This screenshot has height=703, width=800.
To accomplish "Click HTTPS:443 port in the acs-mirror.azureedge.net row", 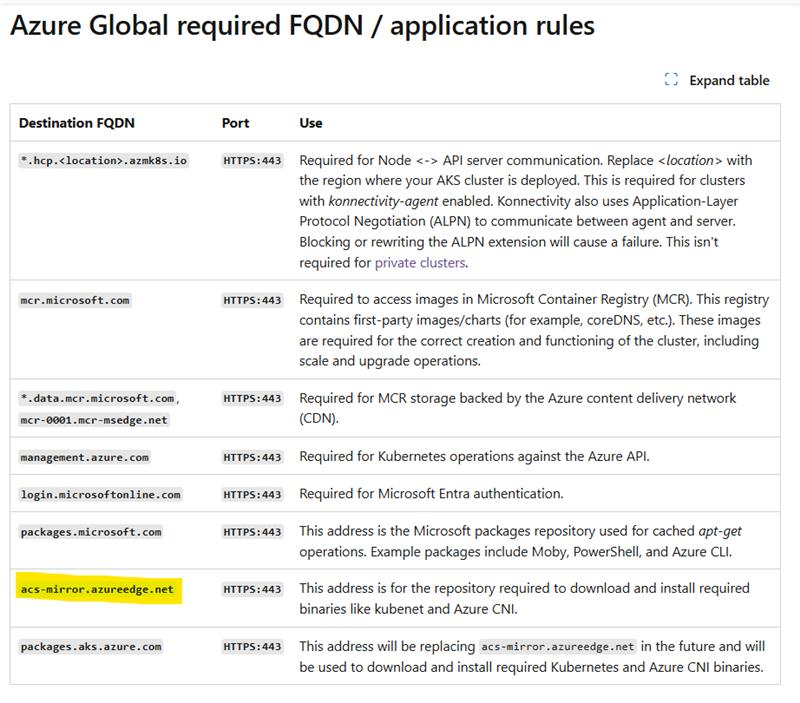I will coord(252,589).
